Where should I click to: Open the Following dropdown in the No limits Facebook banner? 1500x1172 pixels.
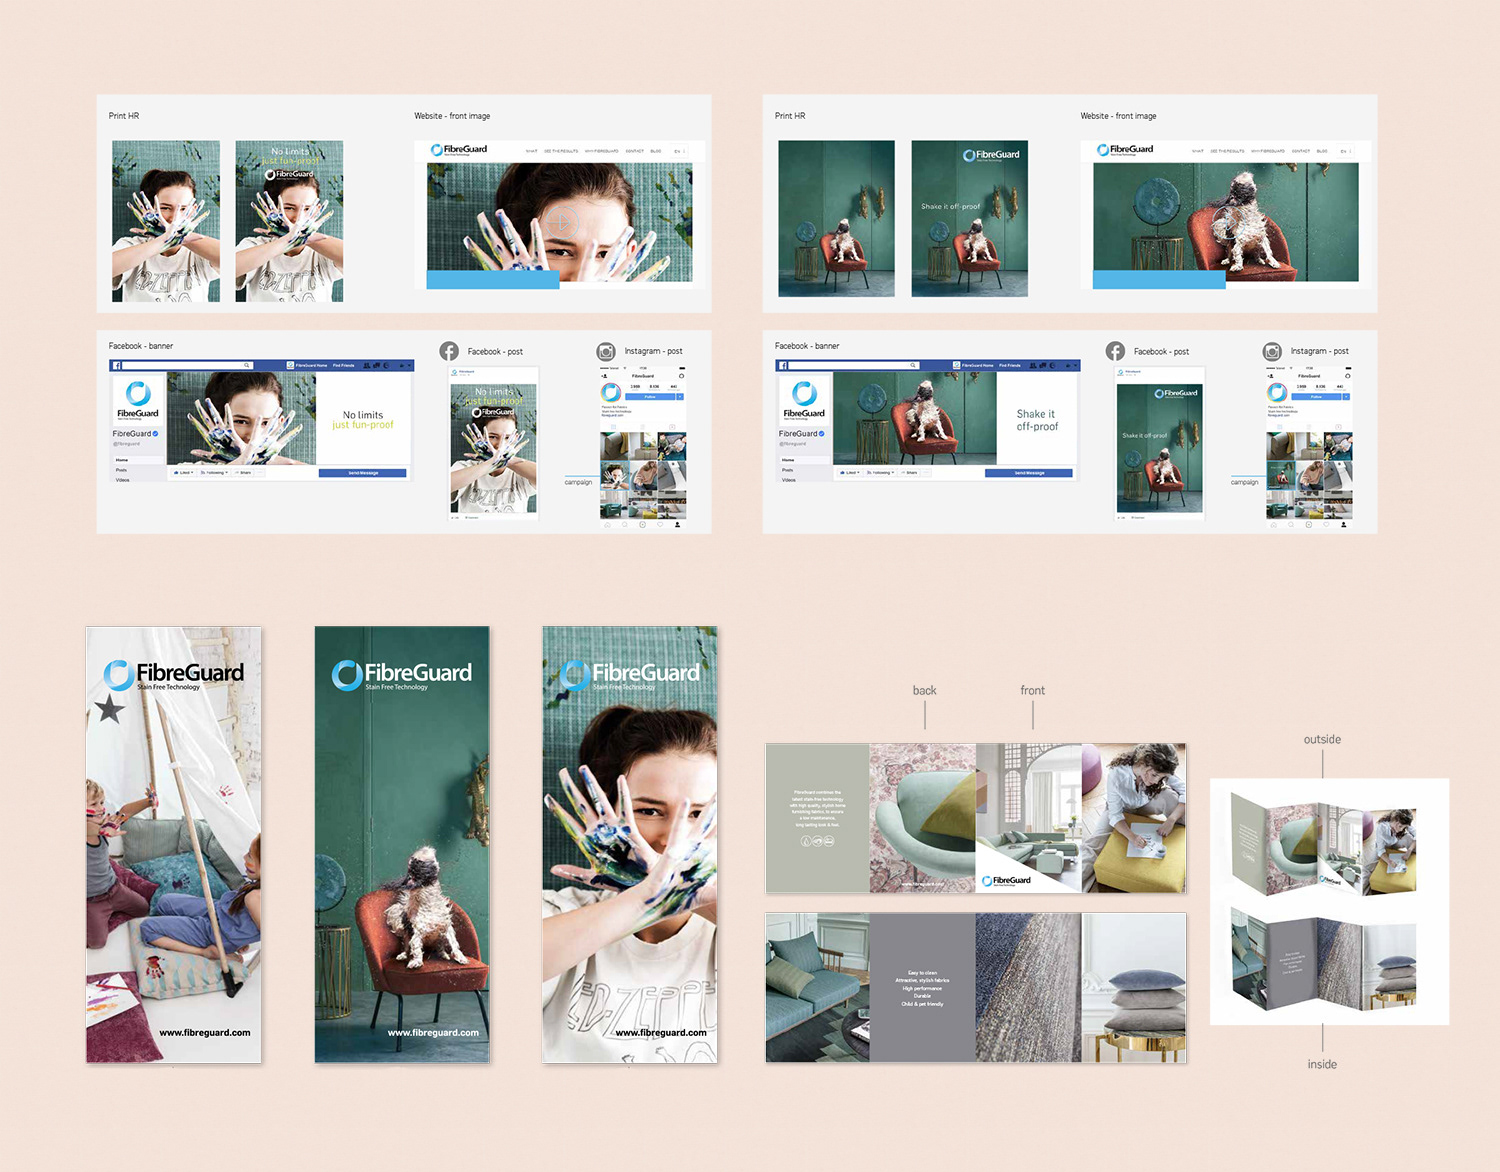pyautogui.click(x=214, y=472)
